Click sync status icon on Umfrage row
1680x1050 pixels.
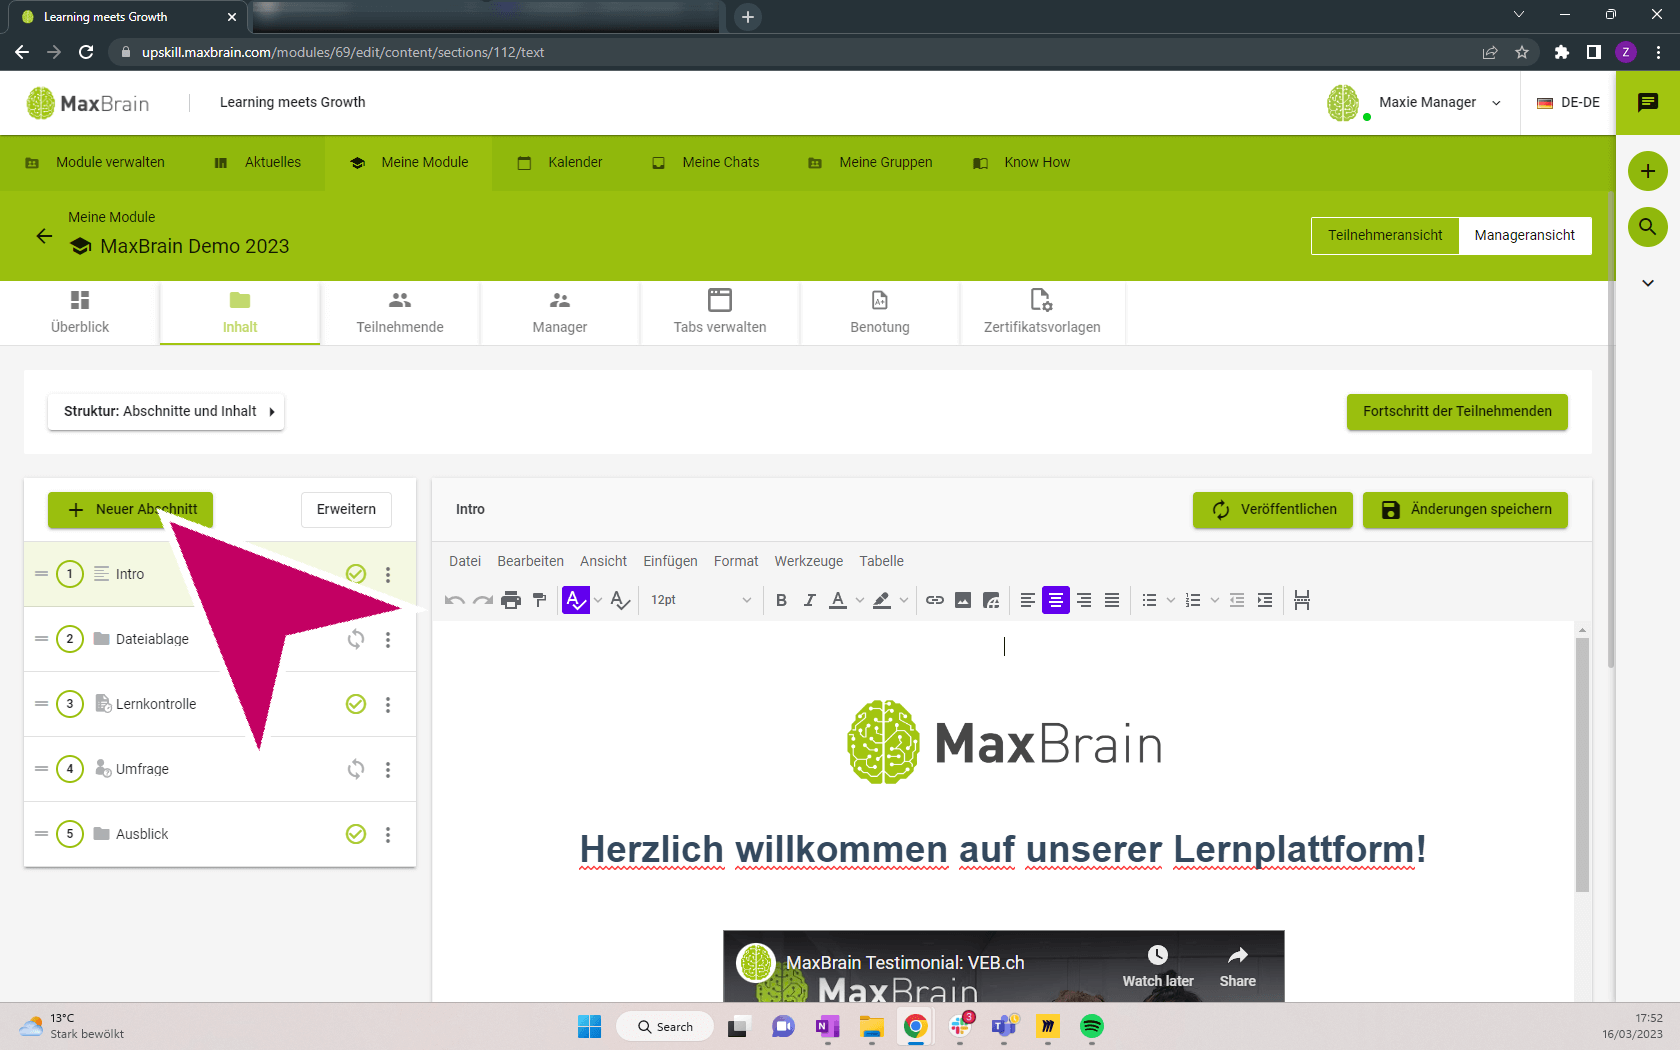(x=356, y=769)
